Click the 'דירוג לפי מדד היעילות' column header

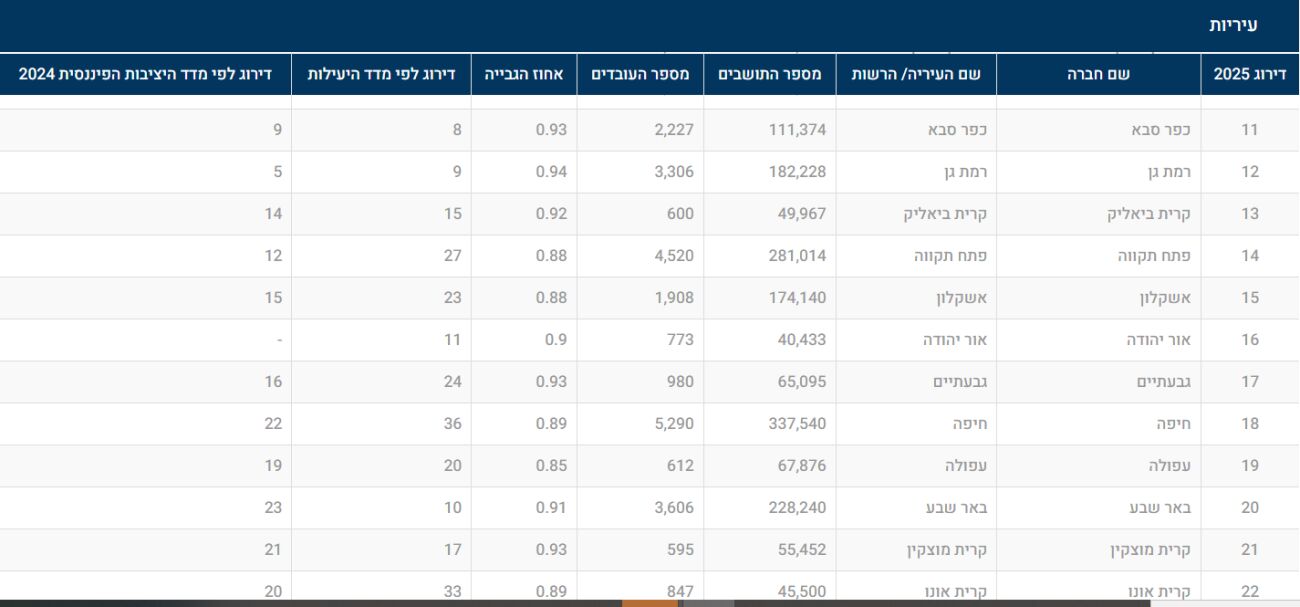(381, 74)
